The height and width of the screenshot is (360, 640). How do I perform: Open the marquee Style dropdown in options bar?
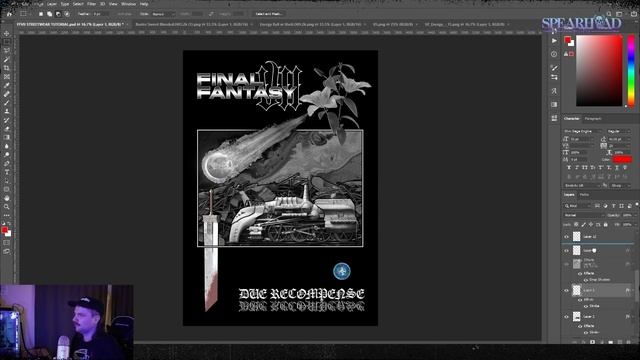(163, 14)
